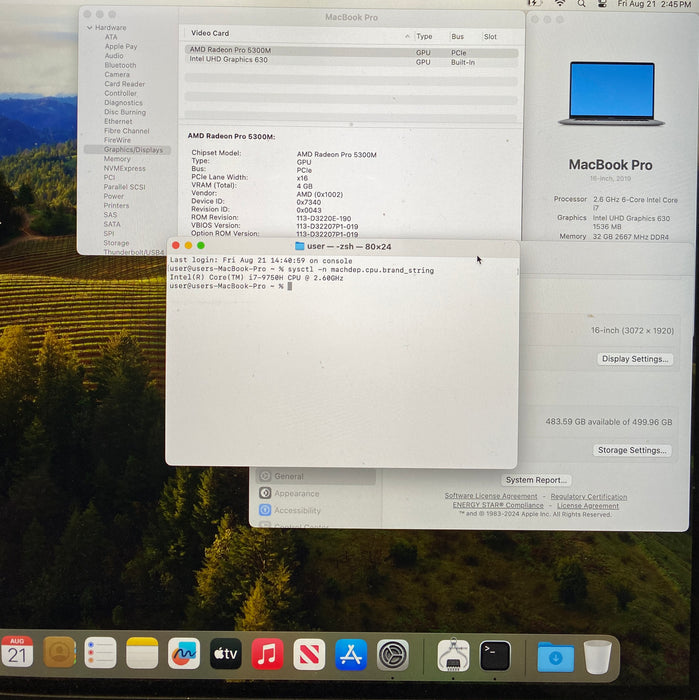Open Trash in the Dock
The width and height of the screenshot is (699, 700).
pos(598,657)
